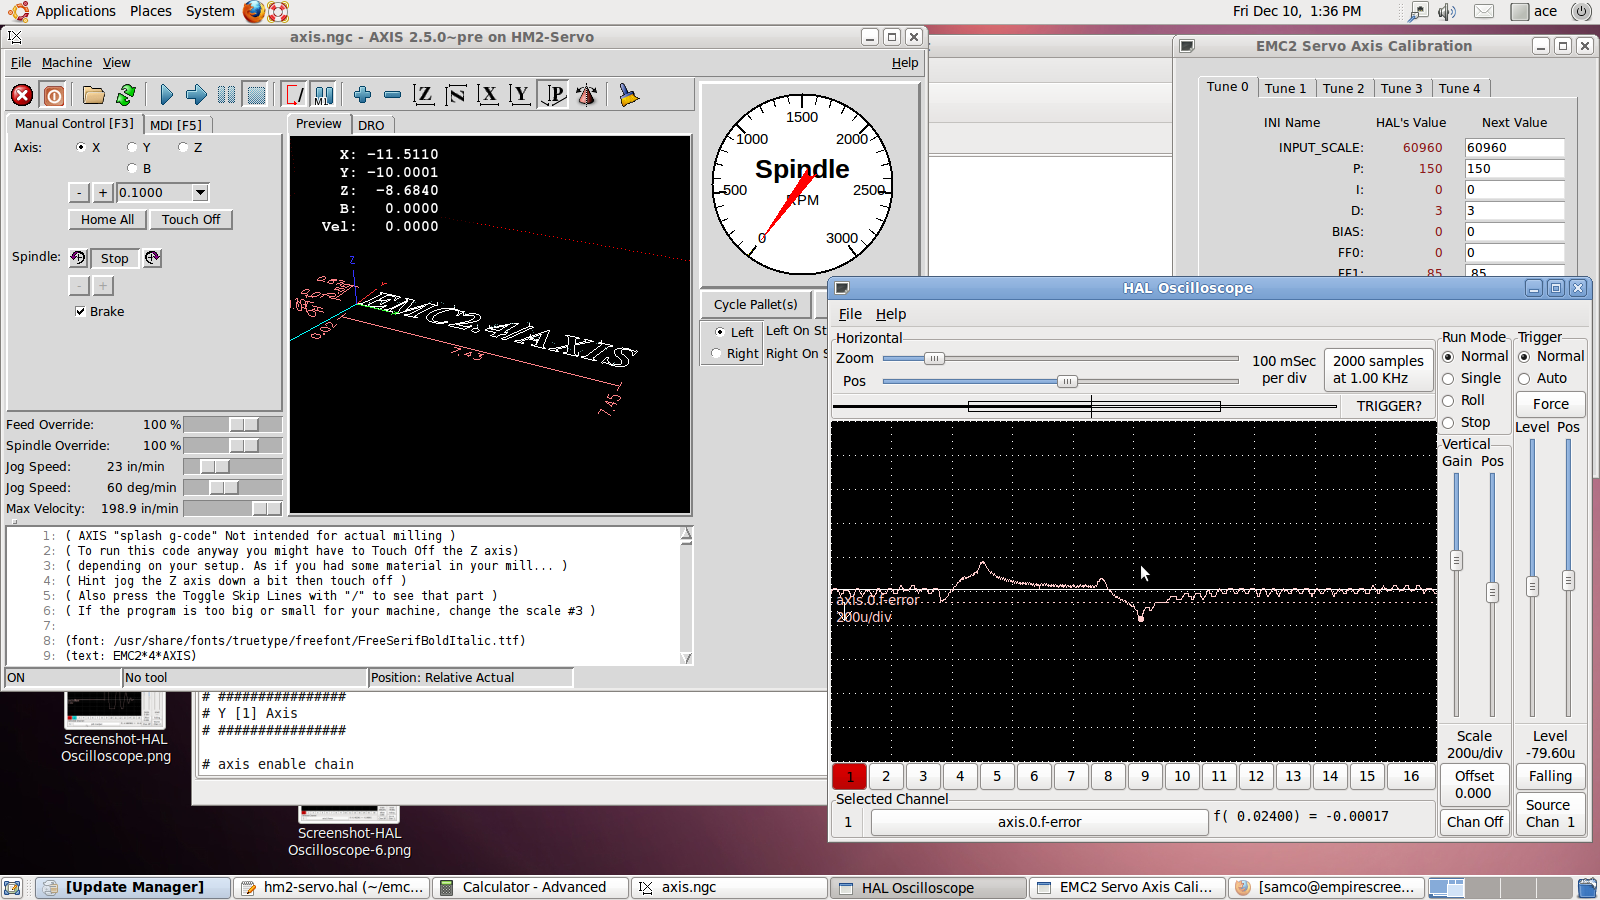Switch to Tune 3 tab in calibration

[x=1401, y=88]
